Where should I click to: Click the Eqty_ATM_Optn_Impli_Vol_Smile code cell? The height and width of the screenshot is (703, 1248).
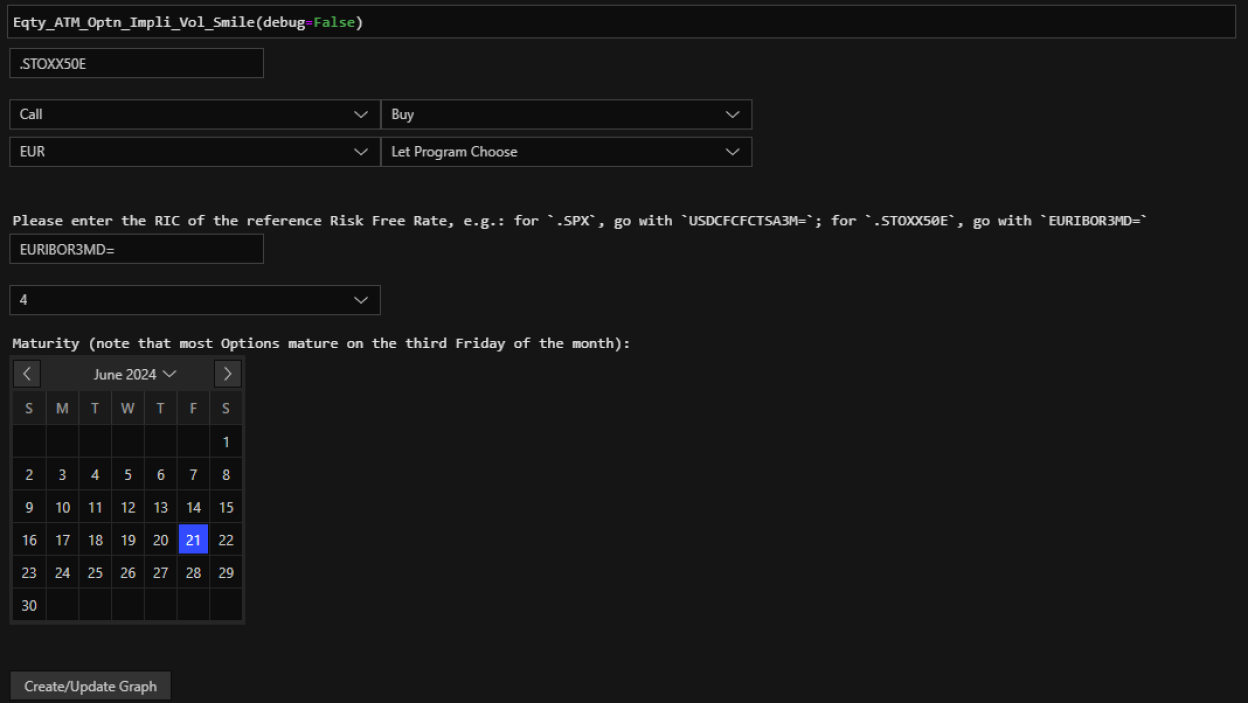click(x=622, y=22)
